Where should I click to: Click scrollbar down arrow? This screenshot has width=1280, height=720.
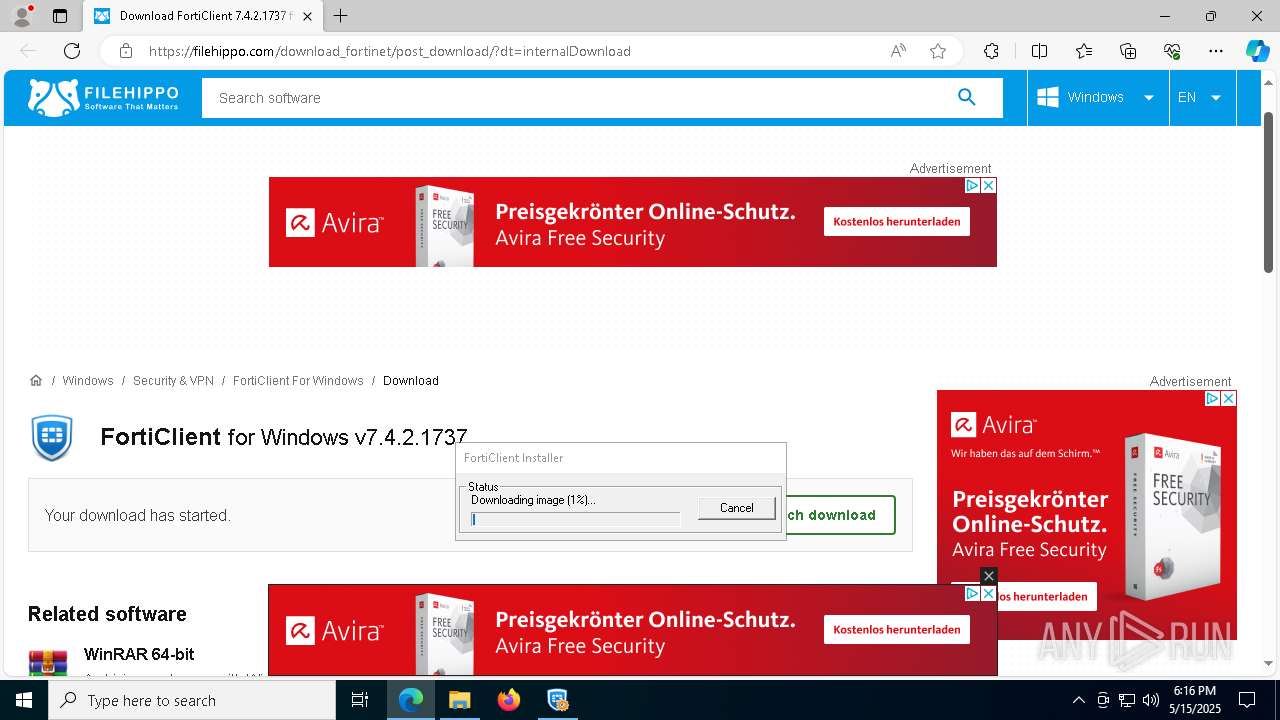coord(1269,663)
